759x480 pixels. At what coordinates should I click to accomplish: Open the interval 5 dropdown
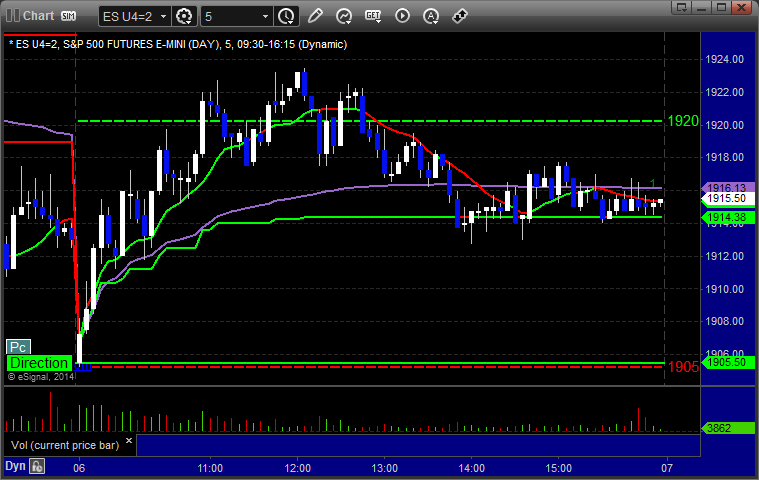(x=265, y=16)
